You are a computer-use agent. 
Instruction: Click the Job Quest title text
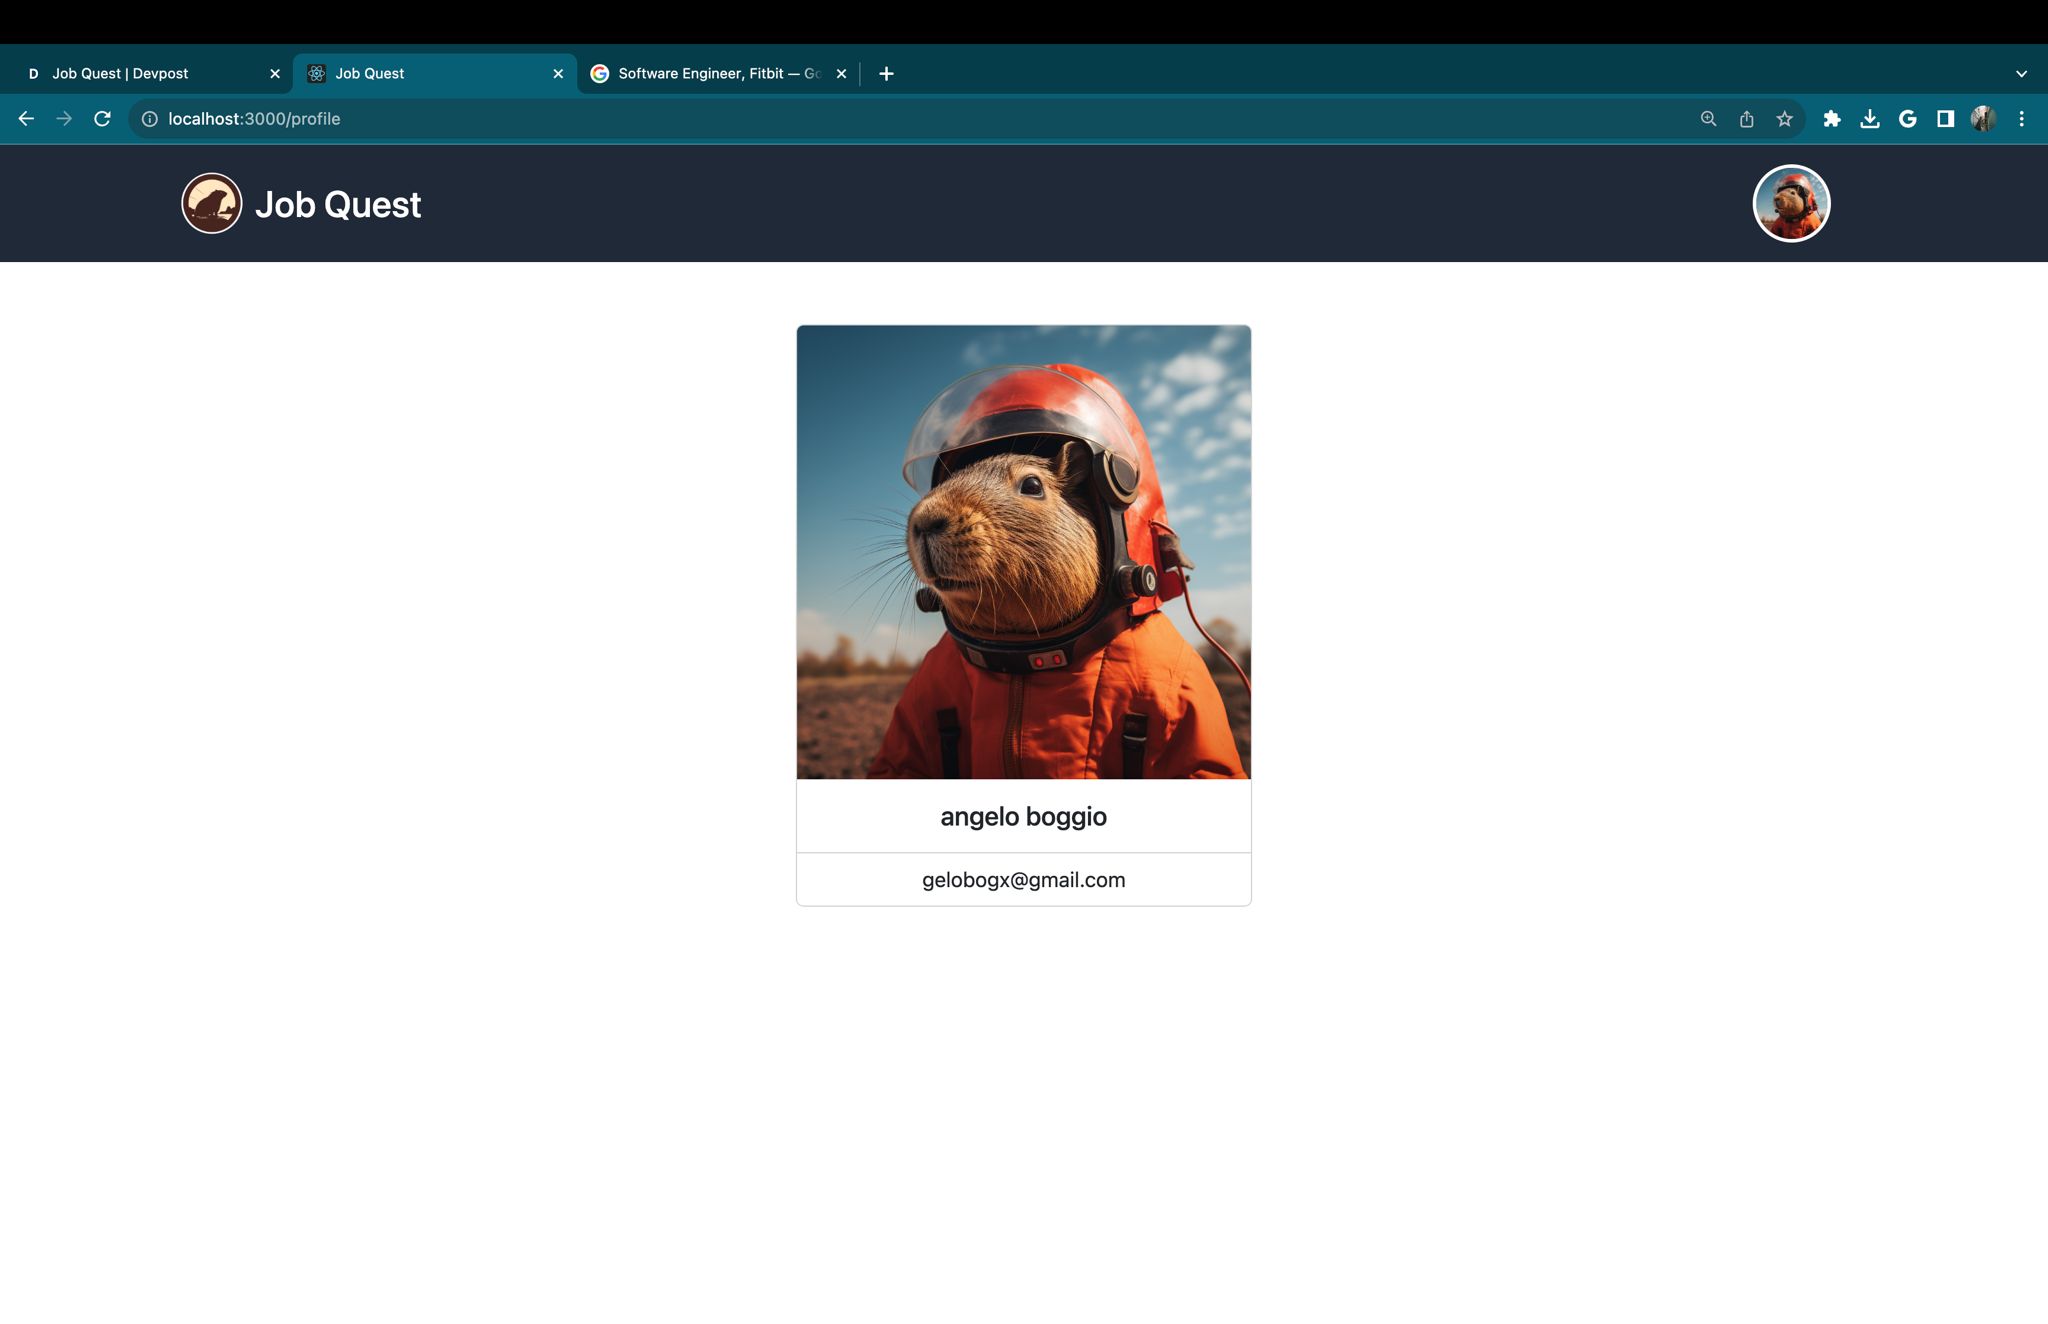pos(338,205)
